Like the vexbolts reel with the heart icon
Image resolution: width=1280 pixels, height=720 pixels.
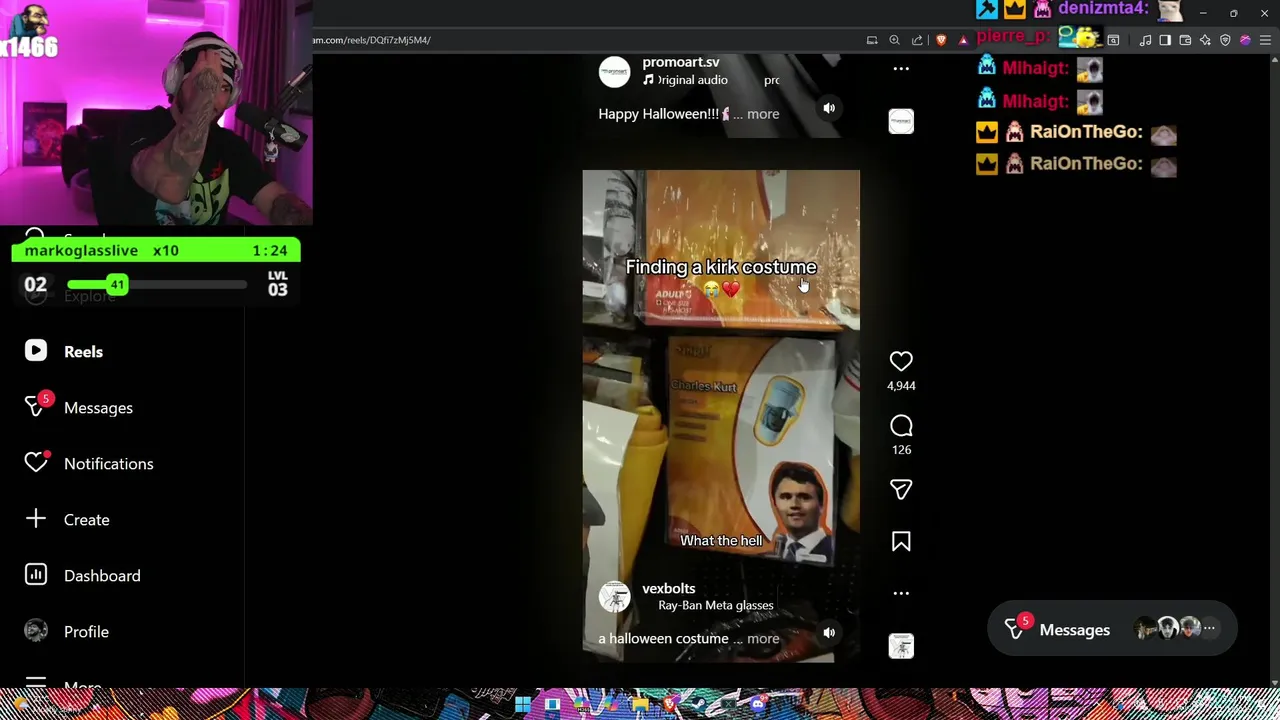(x=901, y=361)
